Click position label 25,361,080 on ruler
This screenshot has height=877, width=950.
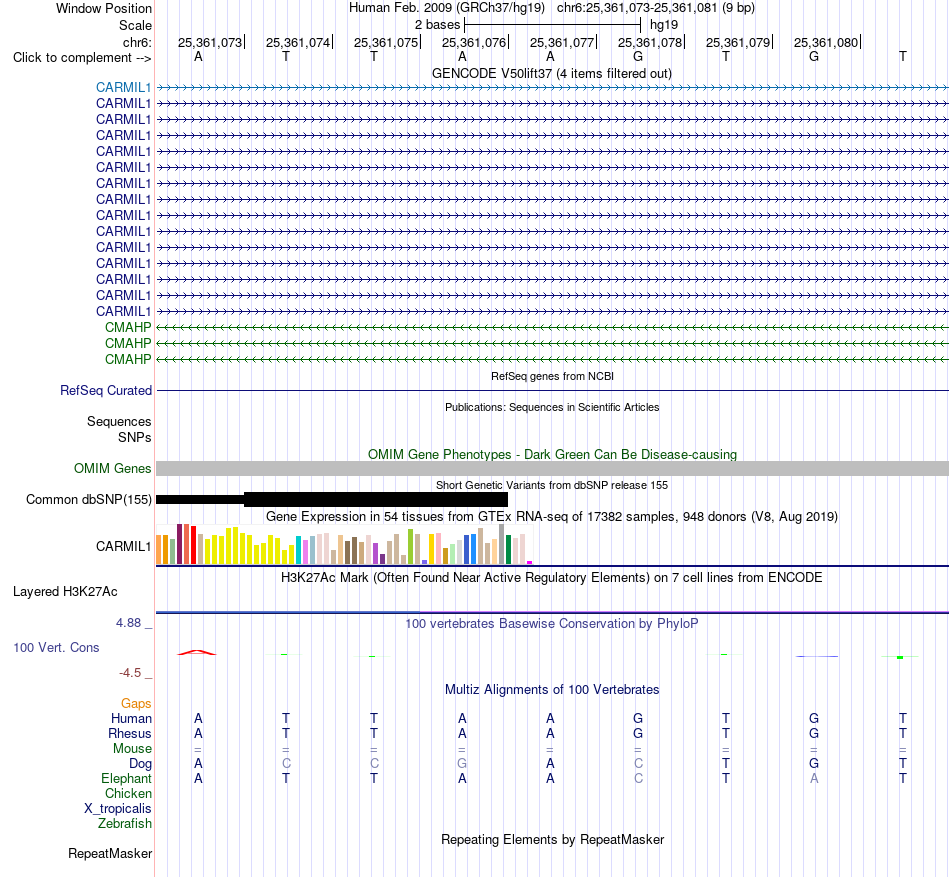pyautogui.click(x=826, y=42)
